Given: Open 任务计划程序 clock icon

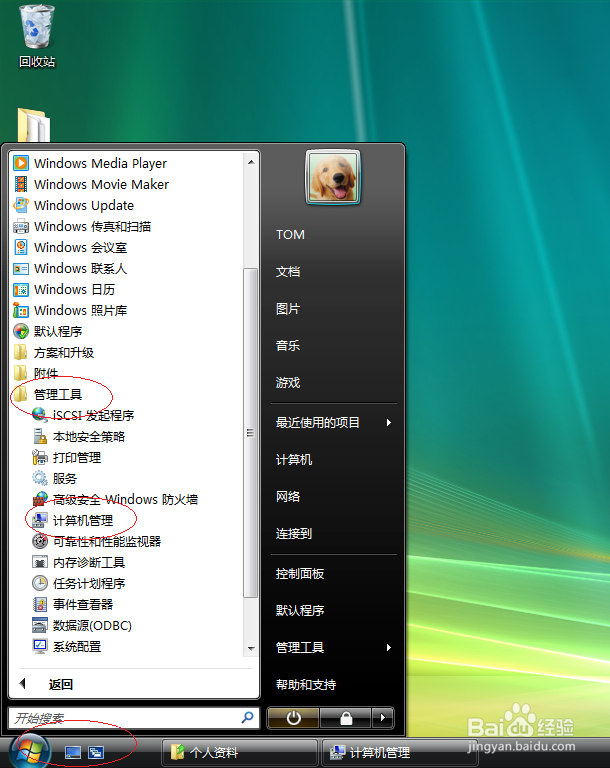Looking at the screenshot, I should 40,583.
